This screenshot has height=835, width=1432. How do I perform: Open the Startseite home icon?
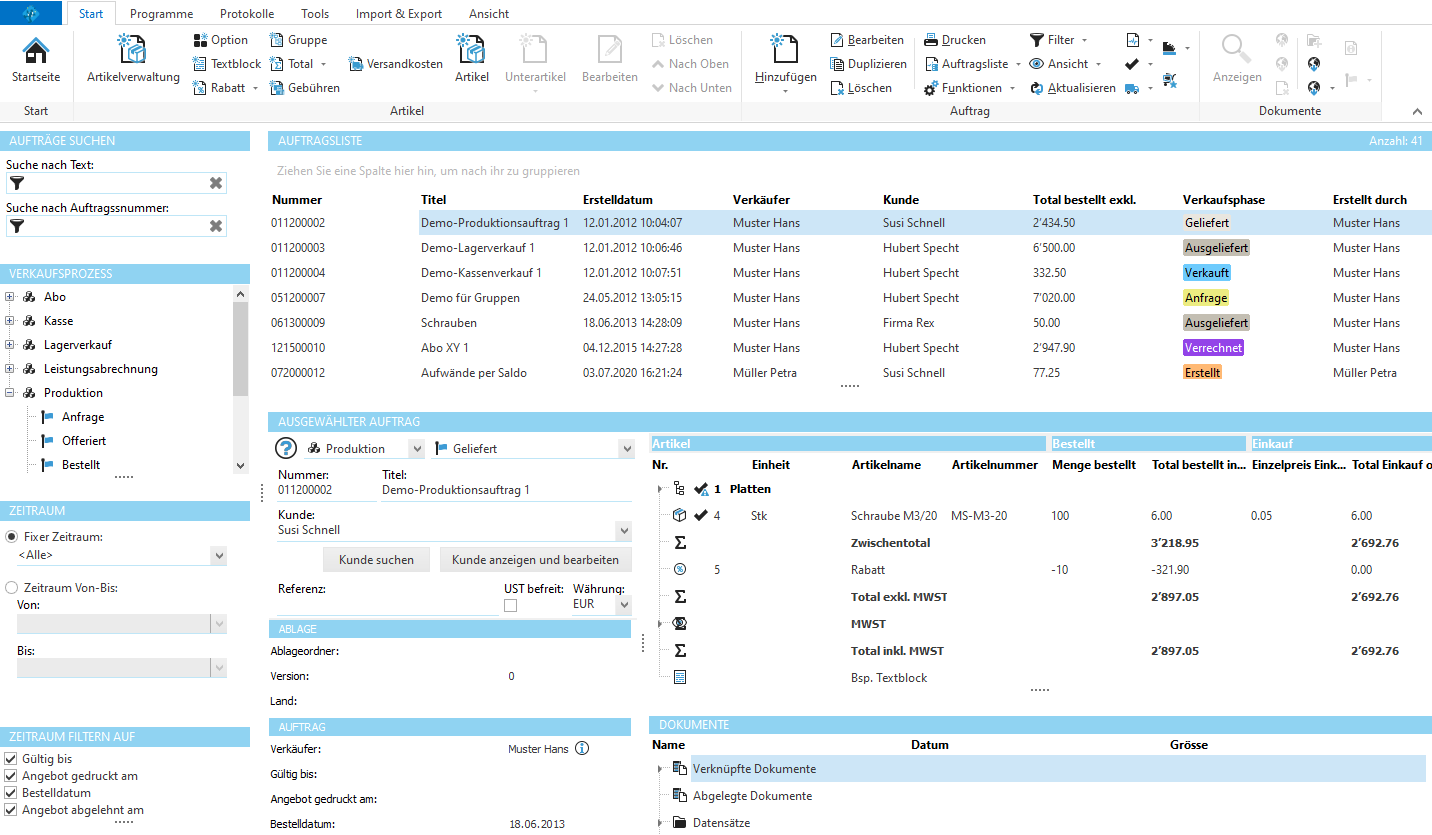pos(35,52)
